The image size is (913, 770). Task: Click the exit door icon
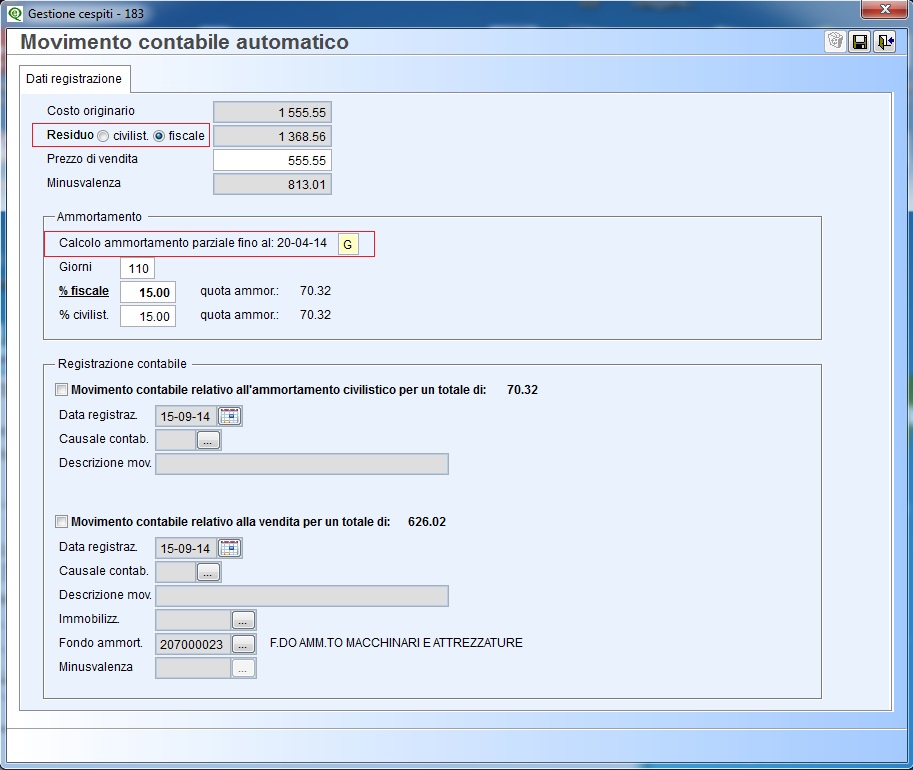point(885,41)
